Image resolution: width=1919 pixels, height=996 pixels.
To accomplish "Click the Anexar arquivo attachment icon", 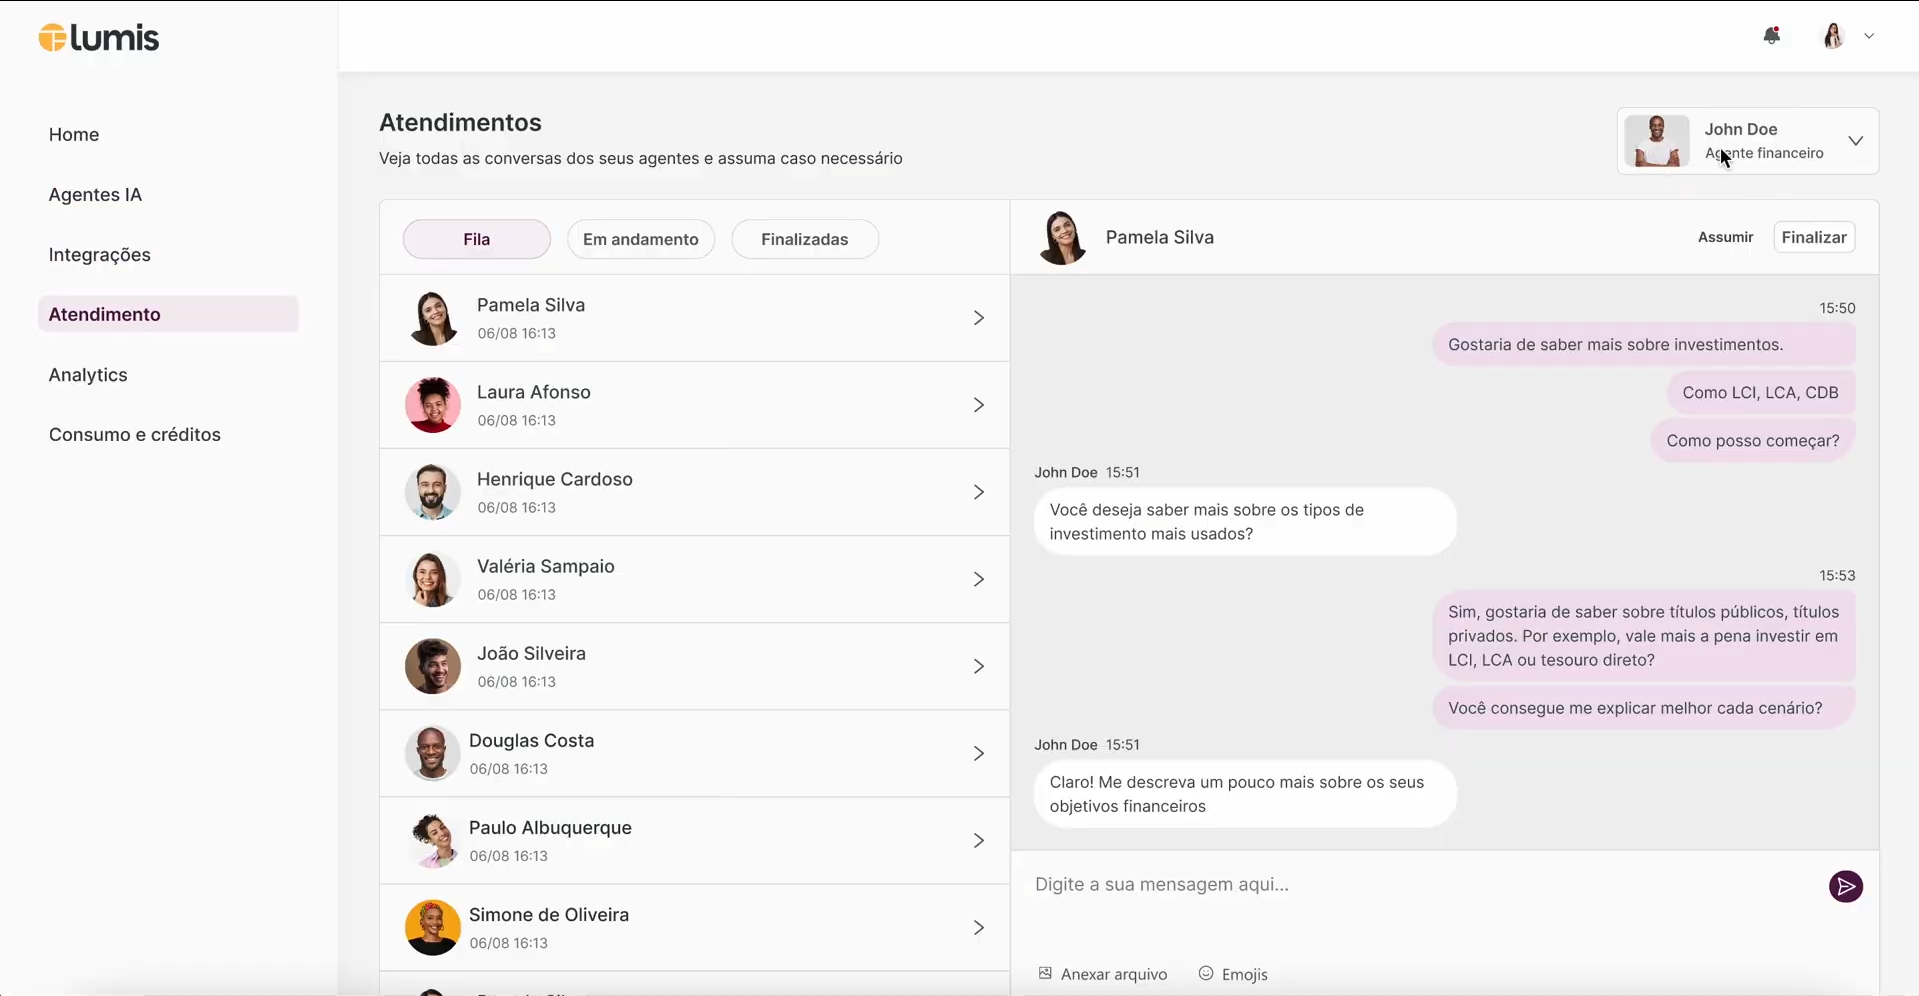I will (1045, 973).
